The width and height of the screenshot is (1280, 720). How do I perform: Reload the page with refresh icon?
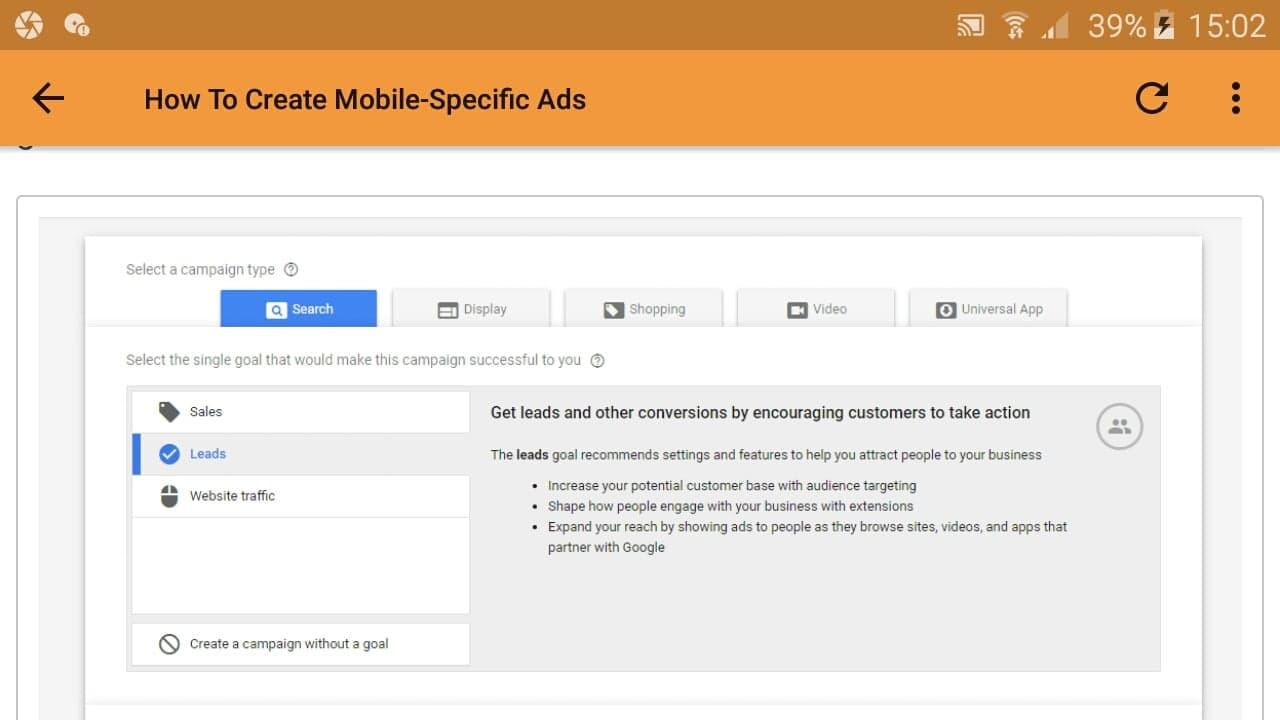1151,98
